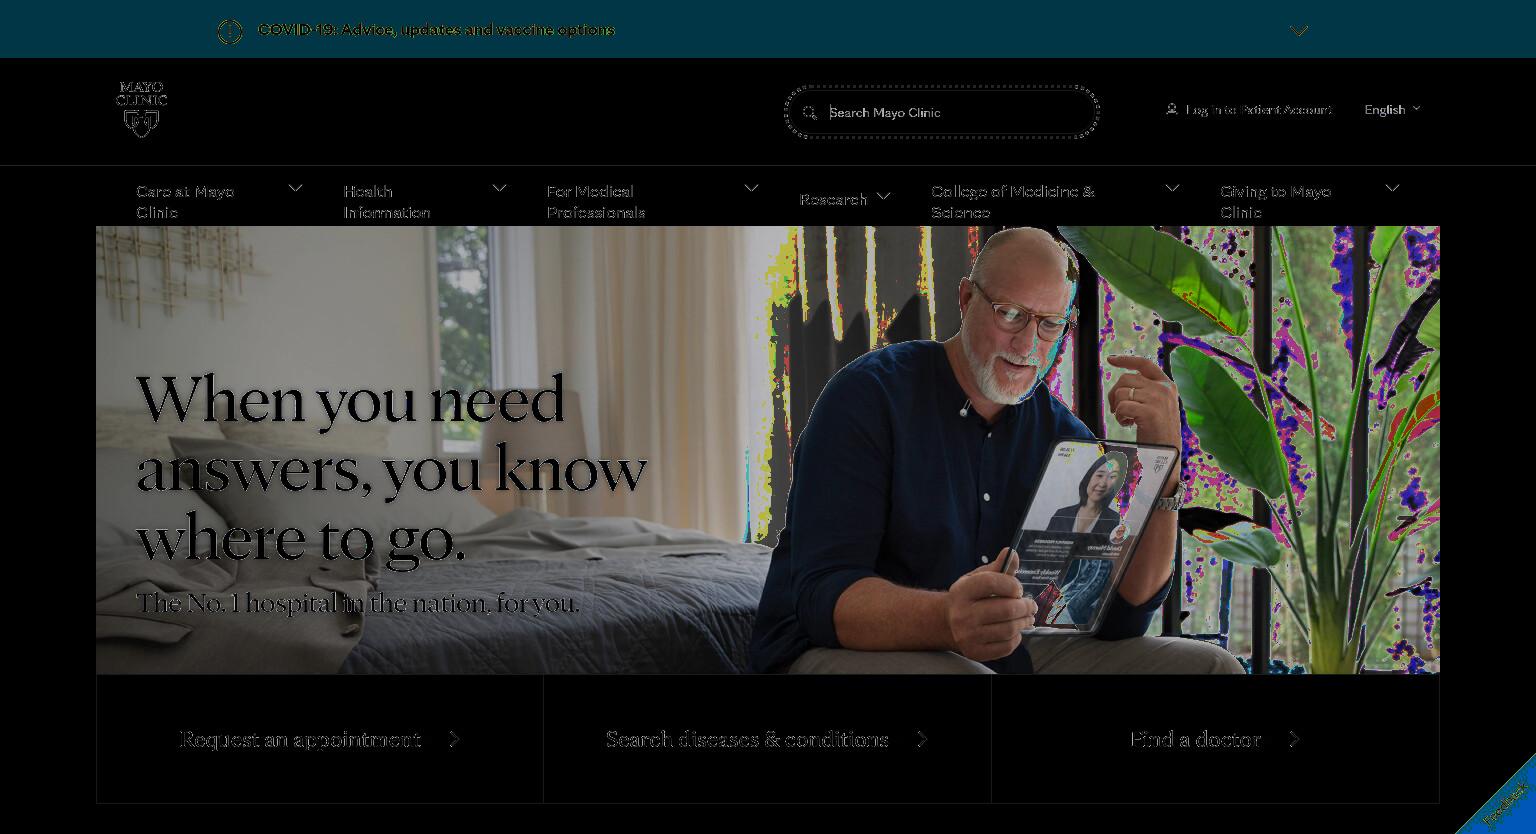Open the Mayo Clinic logo homepage
Screen dimensions: 1536x834
pos(141,109)
